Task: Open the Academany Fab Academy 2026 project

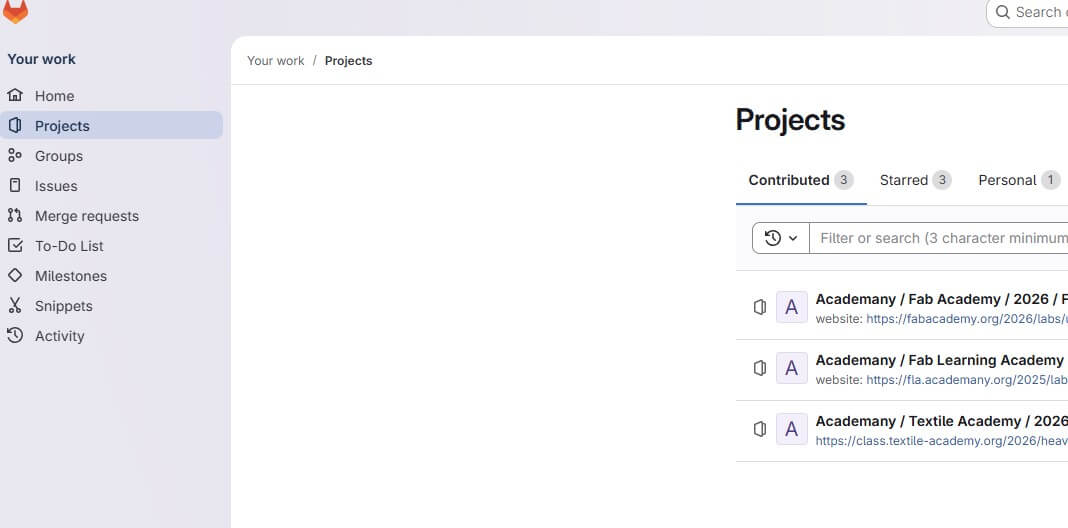Action: click(940, 299)
